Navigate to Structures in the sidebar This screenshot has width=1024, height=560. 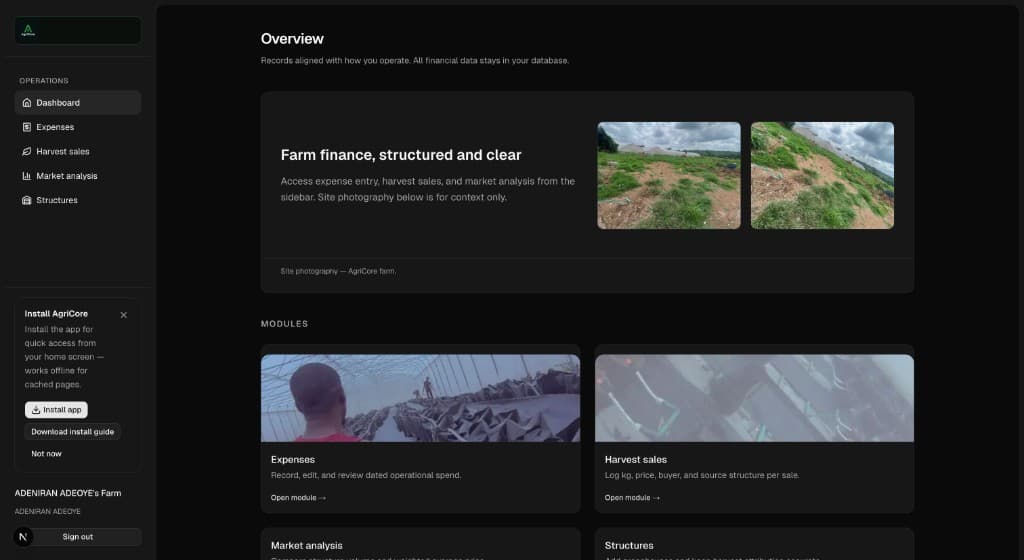pyautogui.click(x=78, y=200)
